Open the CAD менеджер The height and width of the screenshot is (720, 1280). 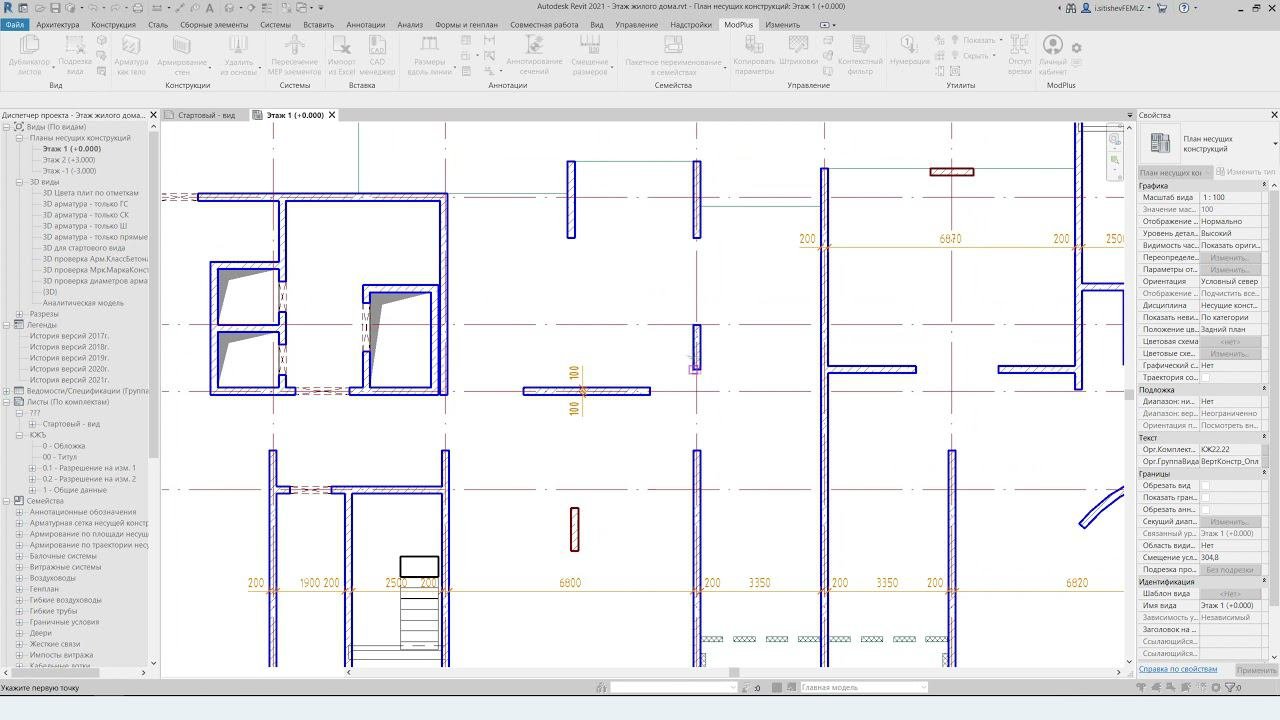pos(377,54)
